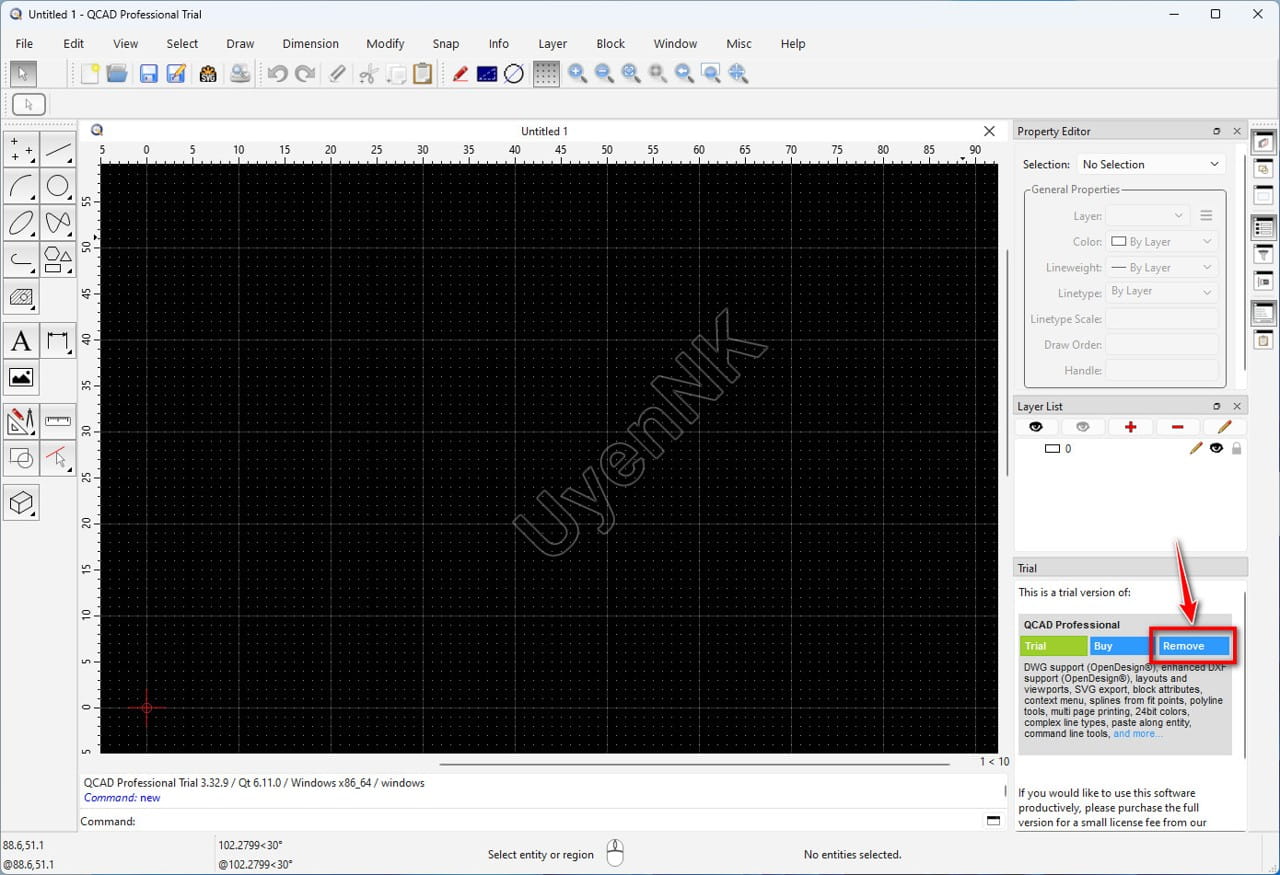Select the Polyline drawing tools
This screenshot has height=875, width=1280.
(21, 260)
